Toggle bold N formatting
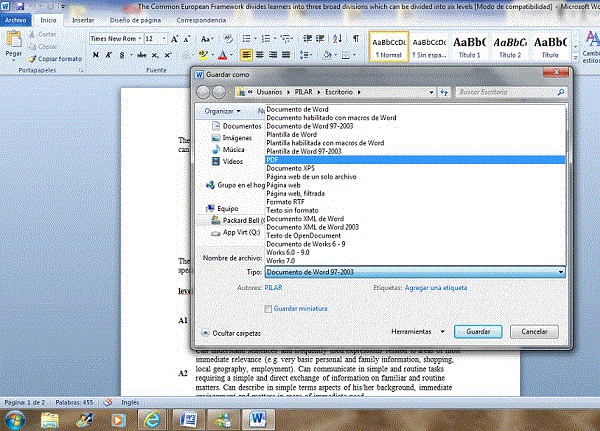The image size is (600, 431). pyautogui.click(x=96, y=55)
